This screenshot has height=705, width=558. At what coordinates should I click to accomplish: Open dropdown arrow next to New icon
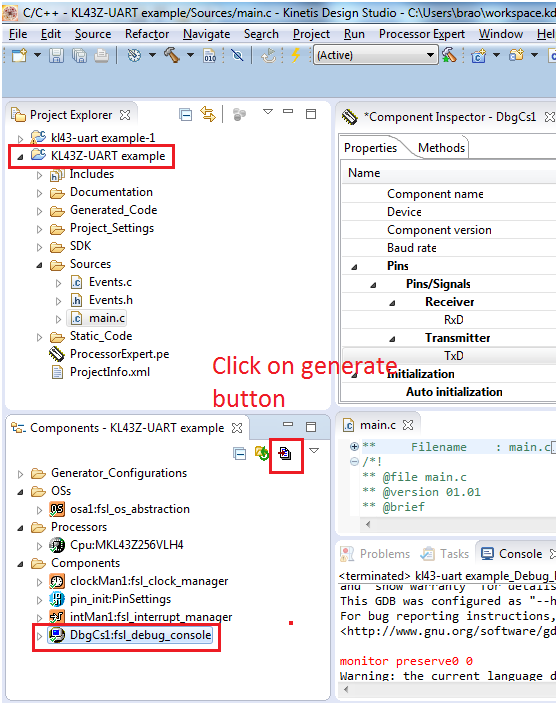click(x=37, y=55)
